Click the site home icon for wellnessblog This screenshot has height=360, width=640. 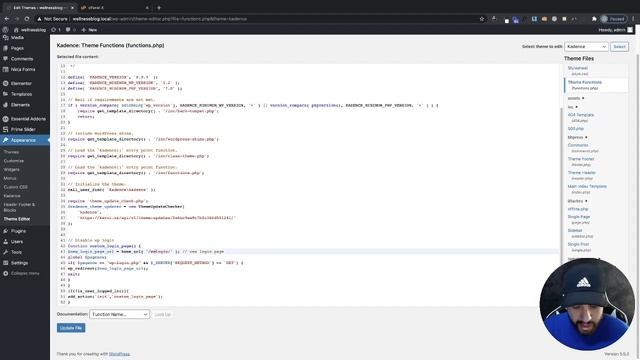(x=16, y=30)
